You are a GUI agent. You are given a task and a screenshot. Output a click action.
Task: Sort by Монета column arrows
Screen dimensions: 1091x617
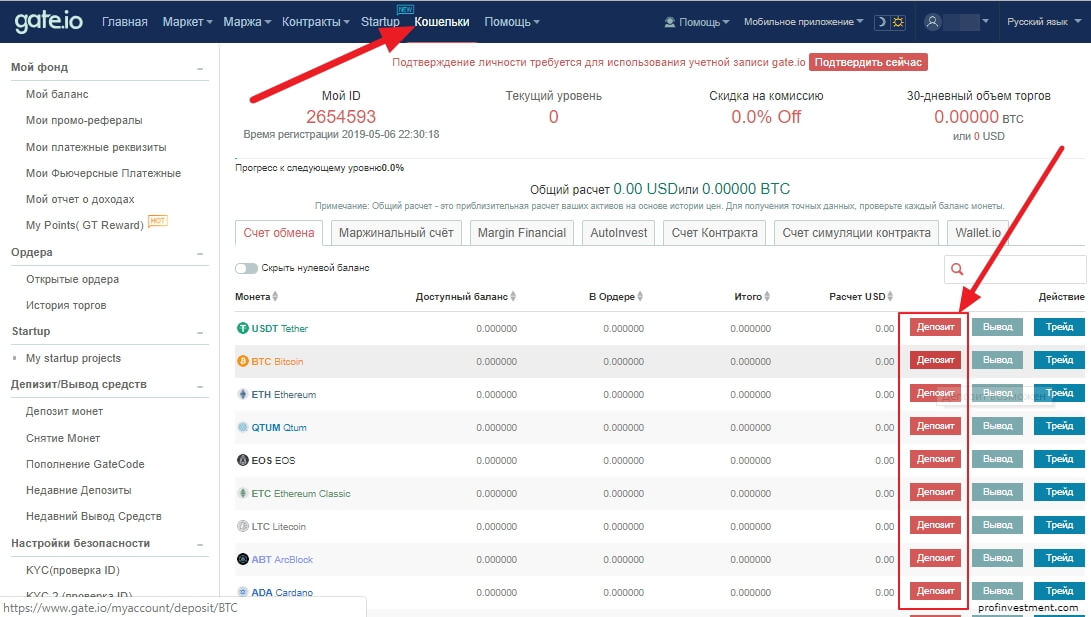[x=276, y=296]
